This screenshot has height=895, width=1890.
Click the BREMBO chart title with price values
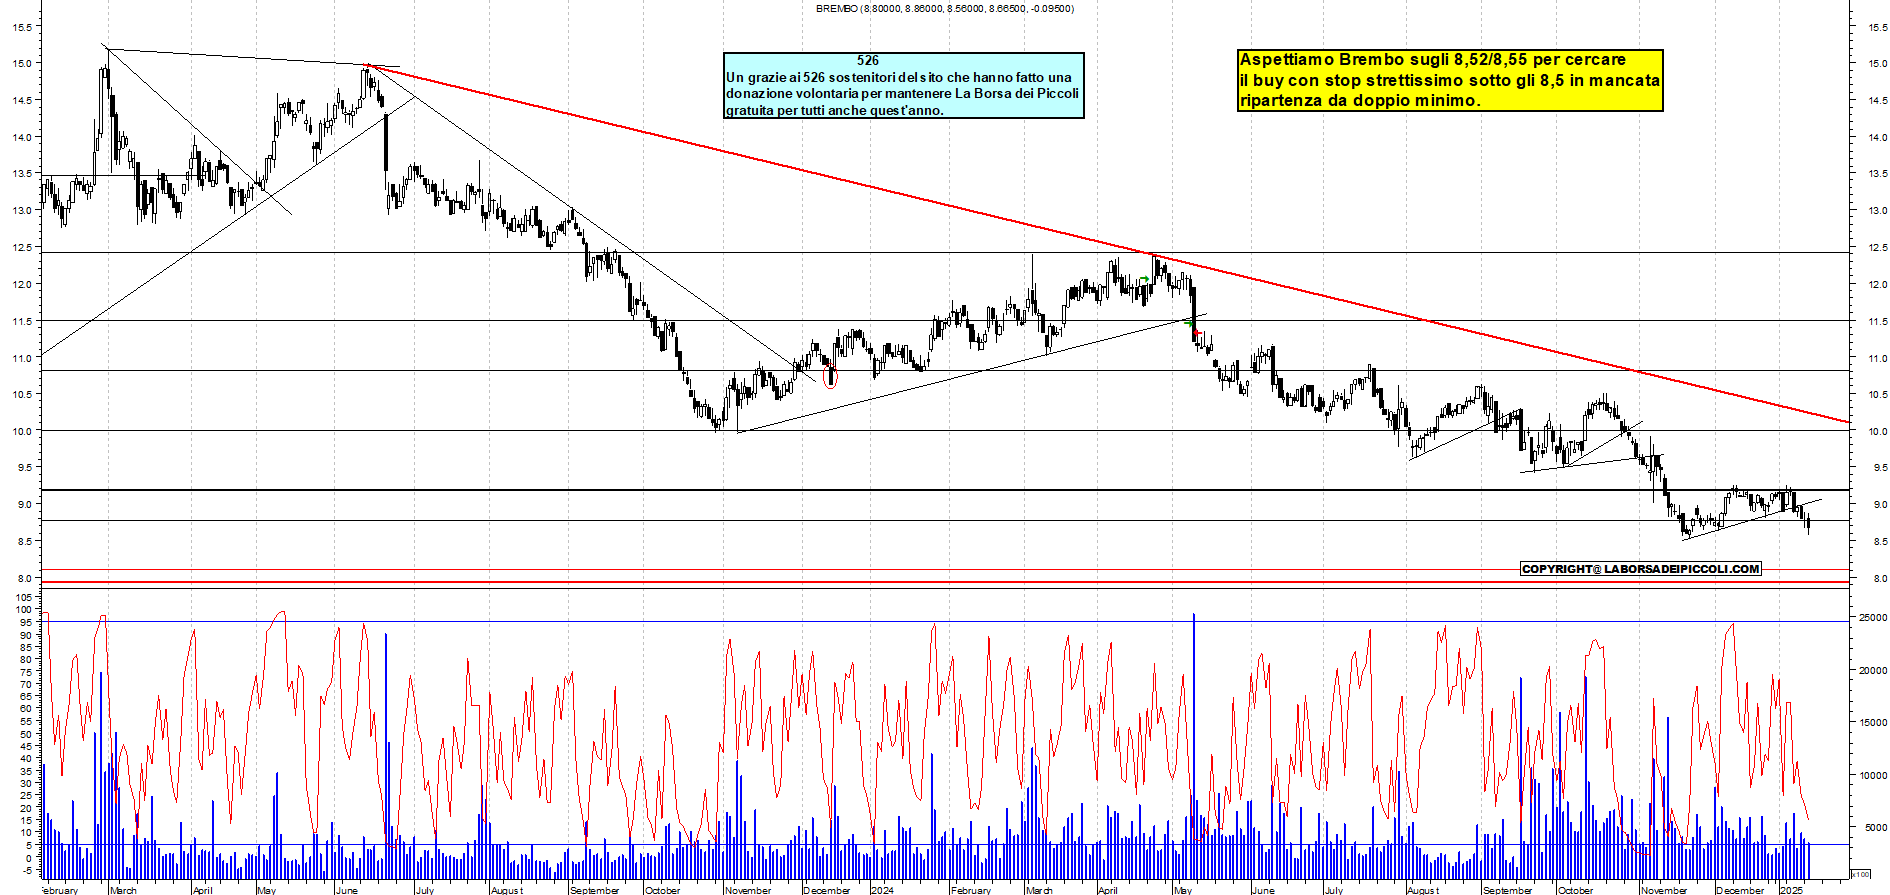click(x=945, y=8)
